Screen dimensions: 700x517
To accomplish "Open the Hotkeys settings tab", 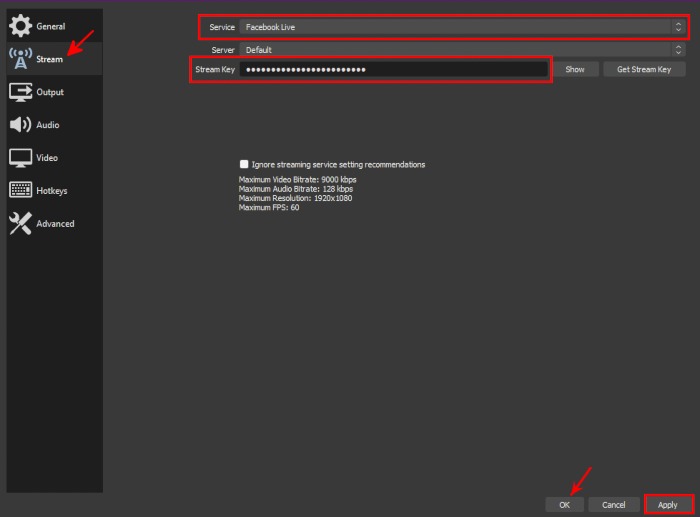I will tap(54, 191).
